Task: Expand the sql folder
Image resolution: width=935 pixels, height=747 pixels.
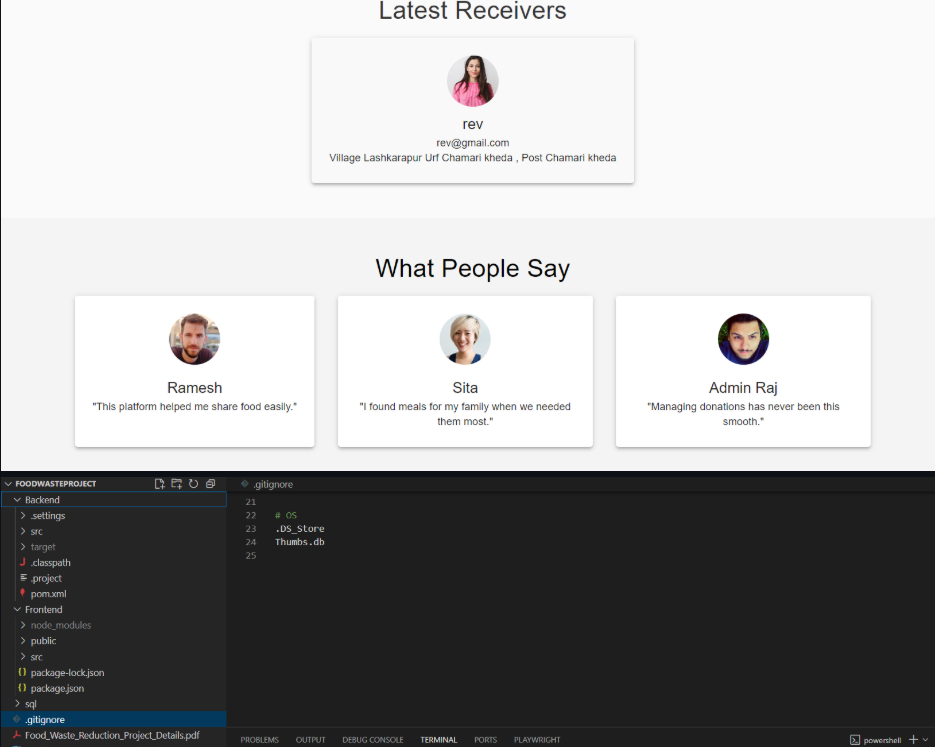Action: tap(31, 704)
